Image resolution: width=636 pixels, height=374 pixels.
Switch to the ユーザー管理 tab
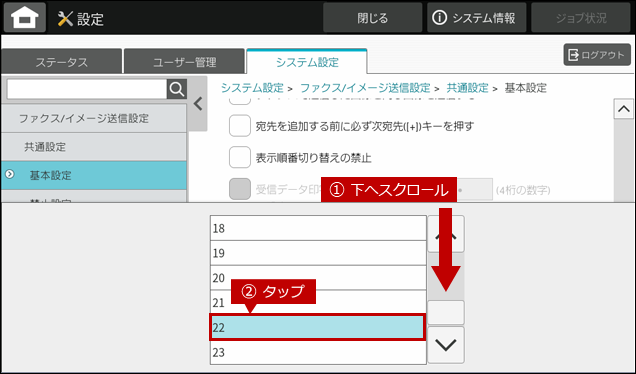(184, 62)
